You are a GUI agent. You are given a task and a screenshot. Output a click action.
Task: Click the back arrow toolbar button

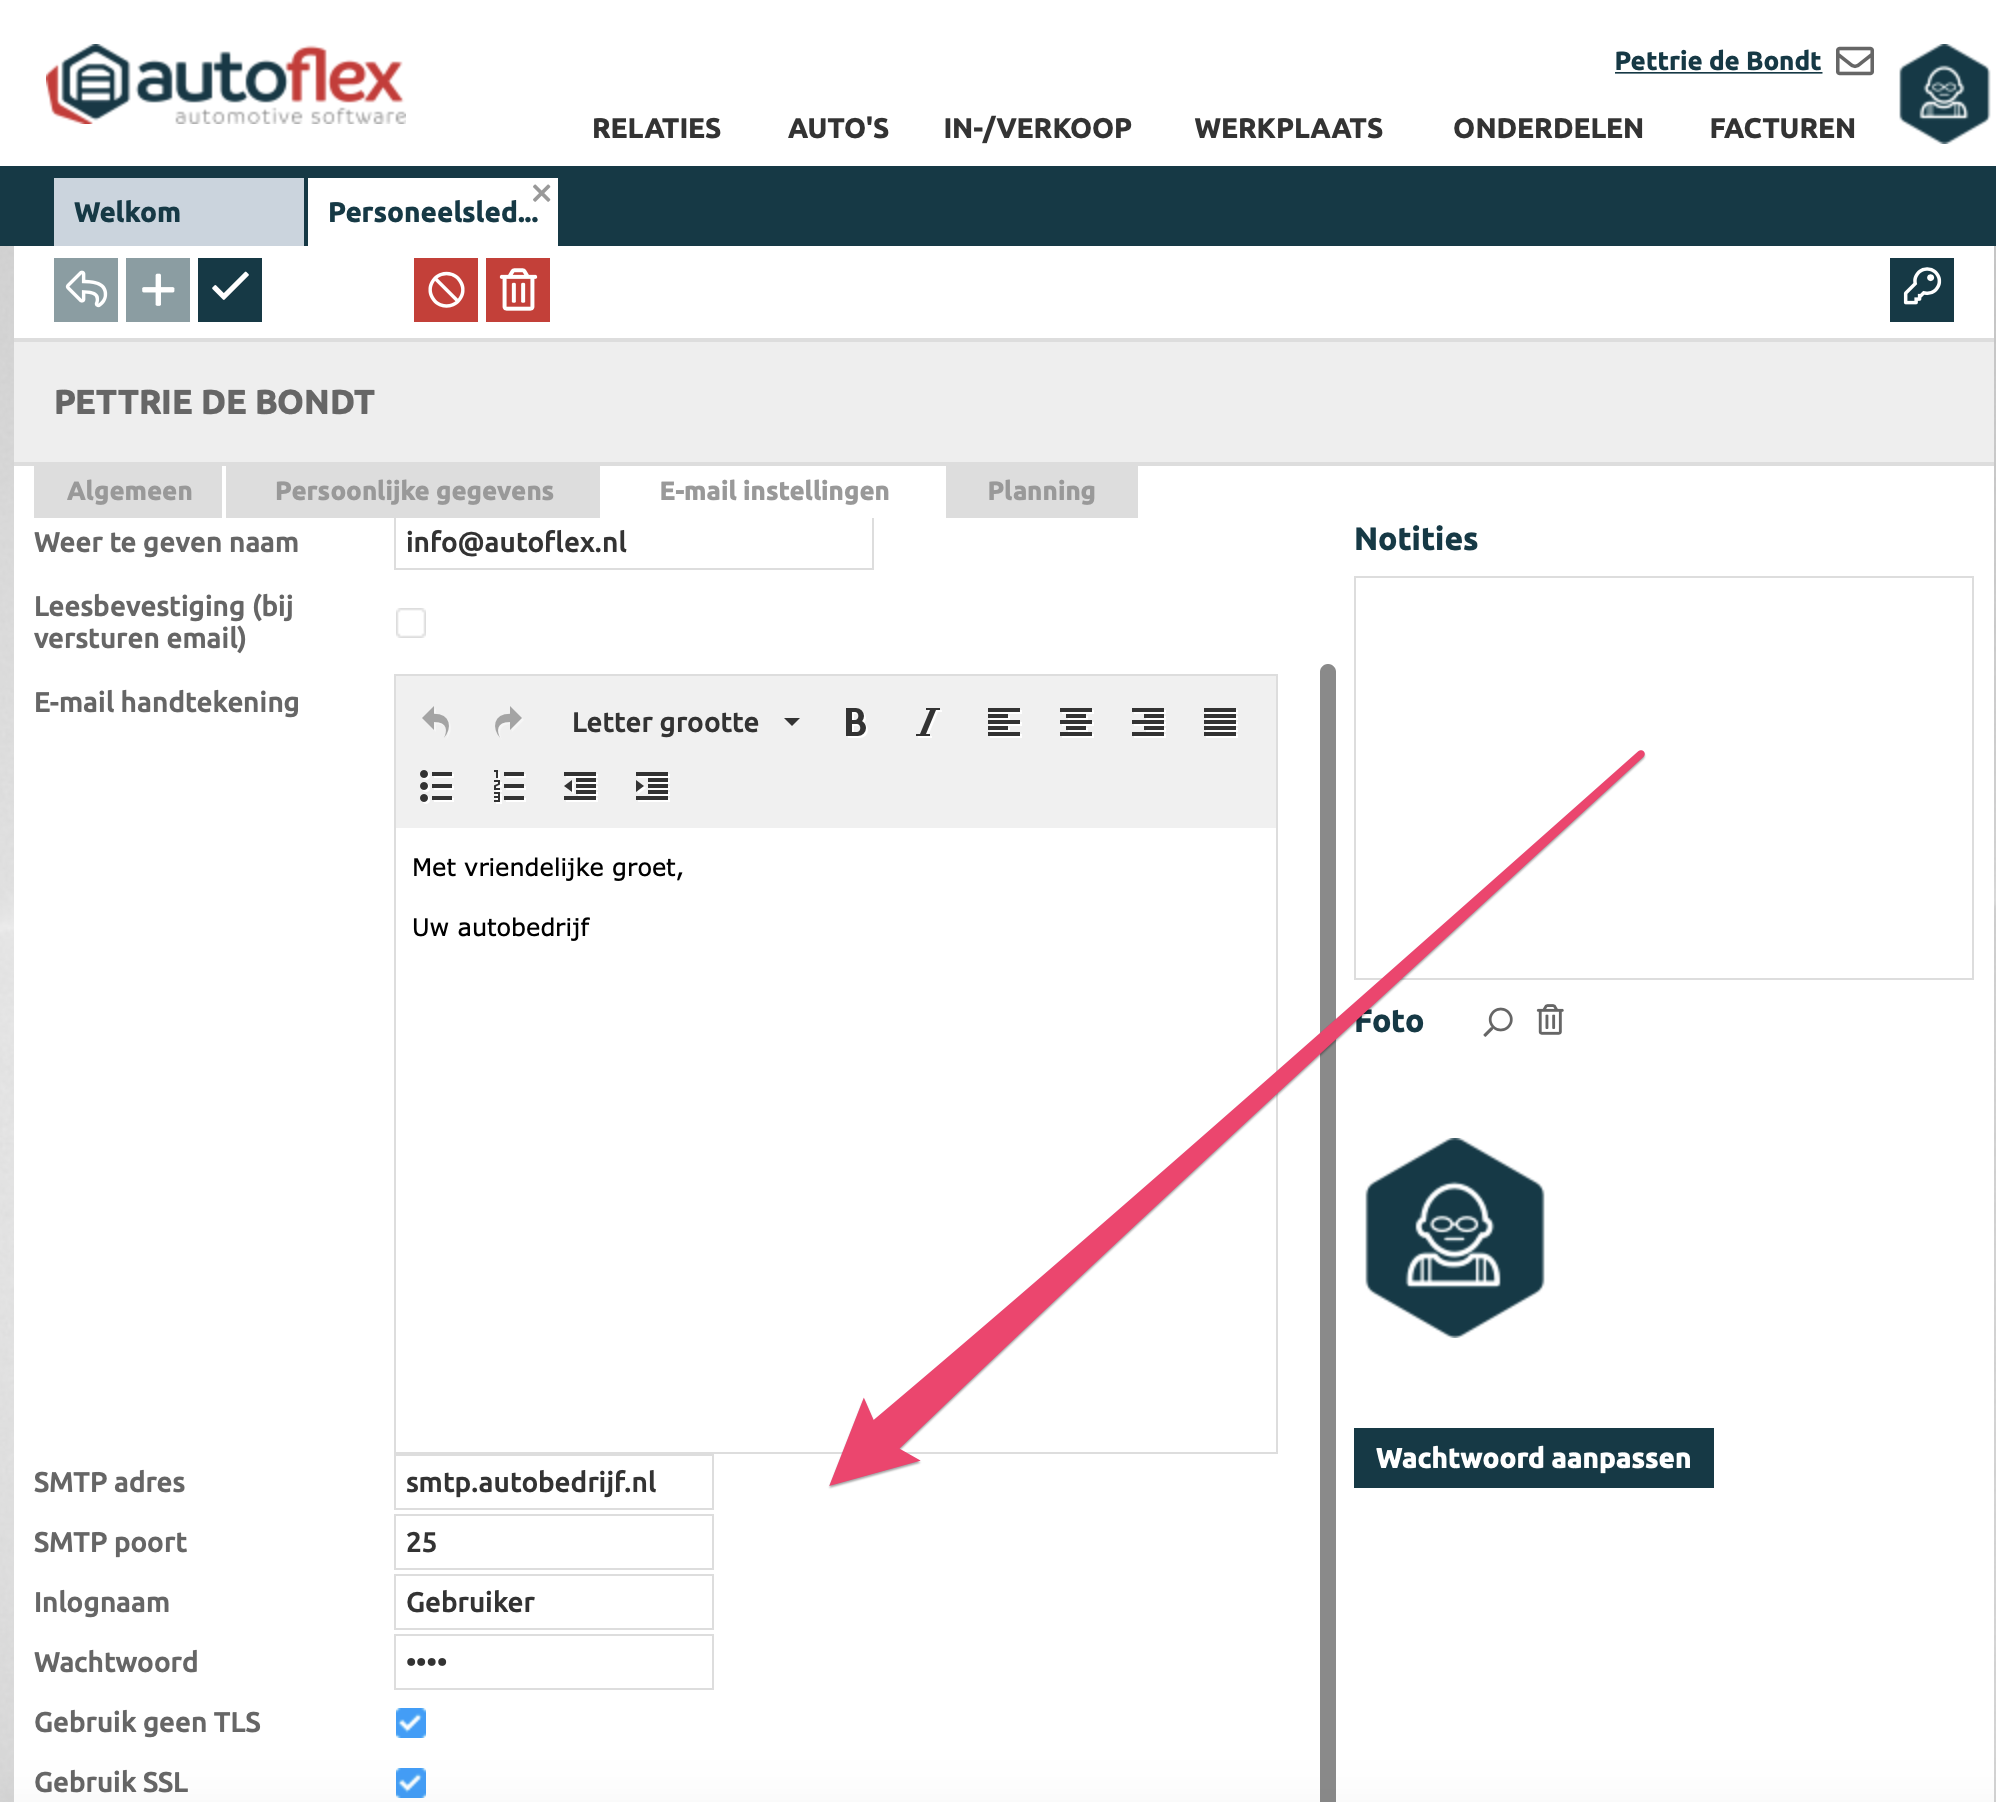click(x=86, y=290)
